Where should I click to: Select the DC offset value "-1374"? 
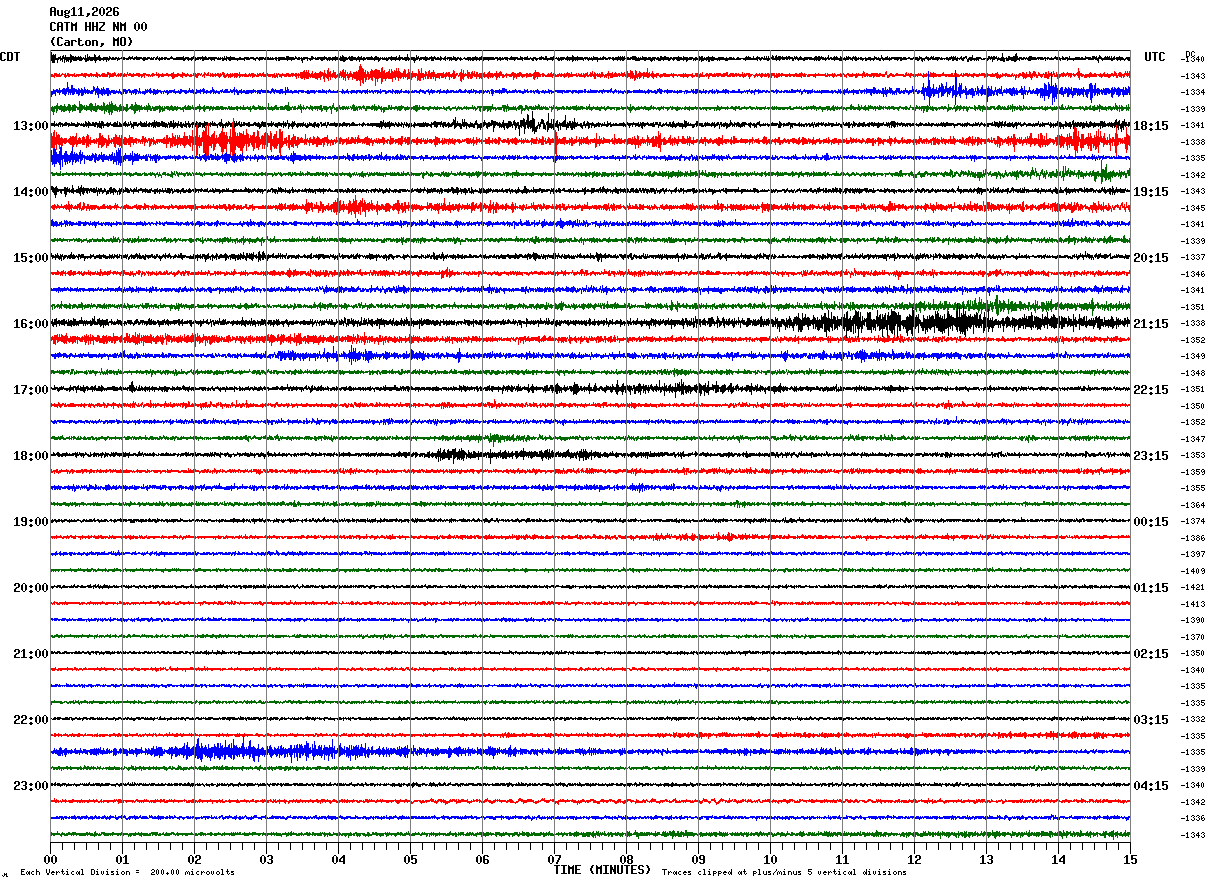tap(1193, 521)
